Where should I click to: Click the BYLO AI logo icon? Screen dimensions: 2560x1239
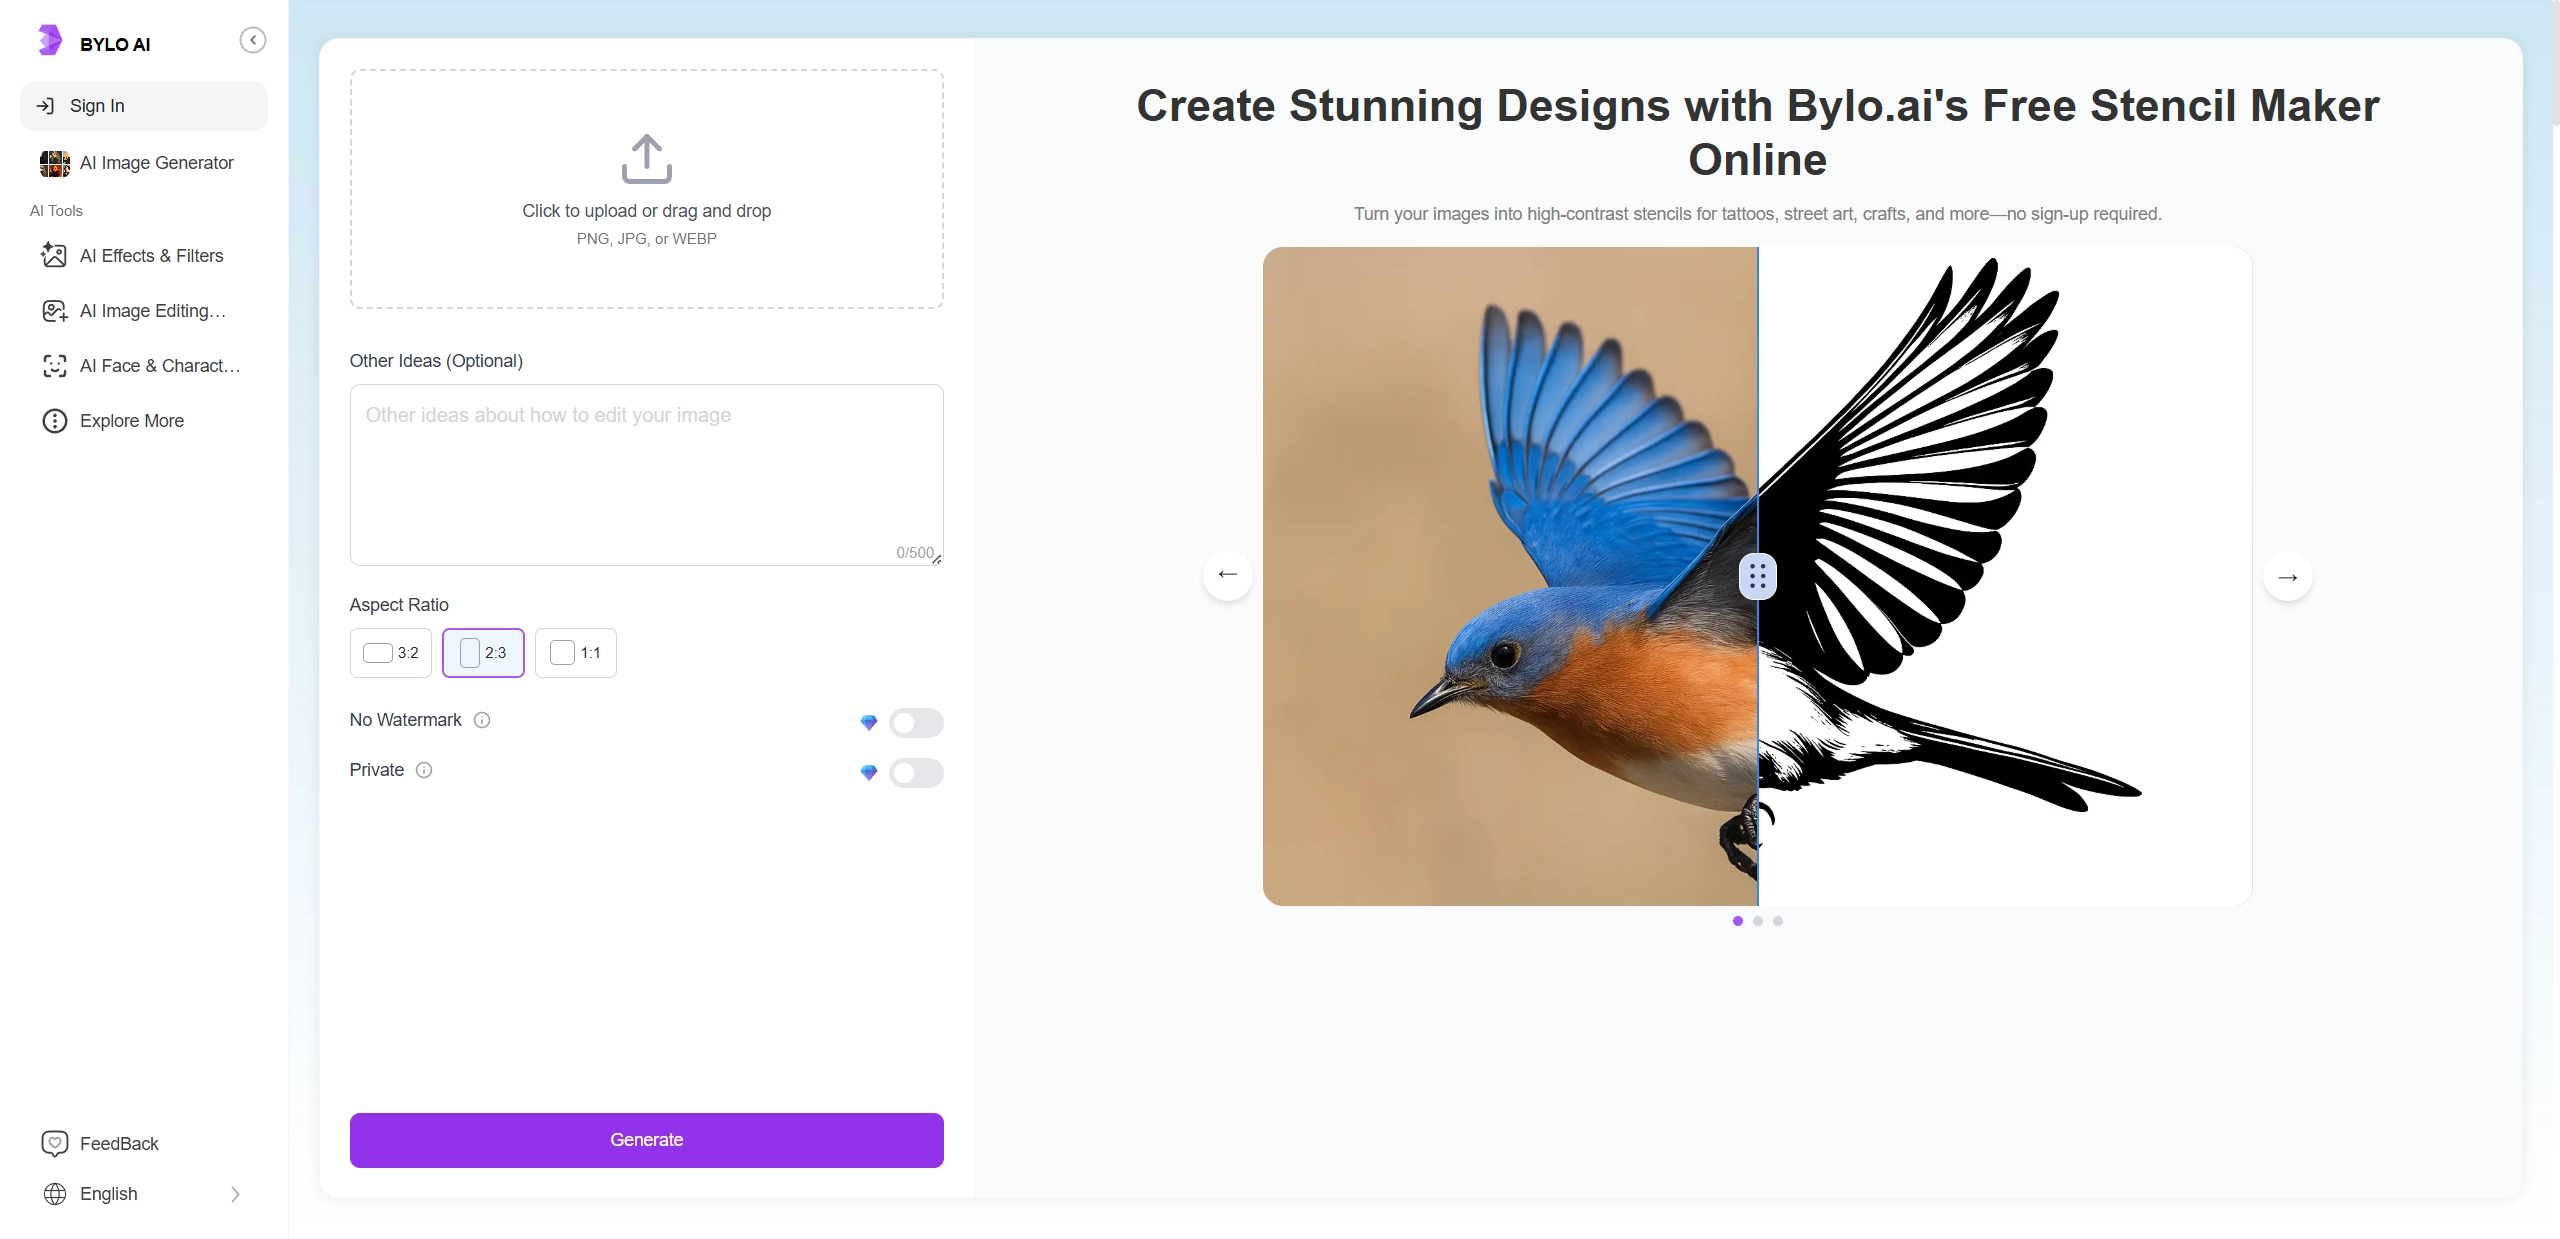(x=50, y=41)
